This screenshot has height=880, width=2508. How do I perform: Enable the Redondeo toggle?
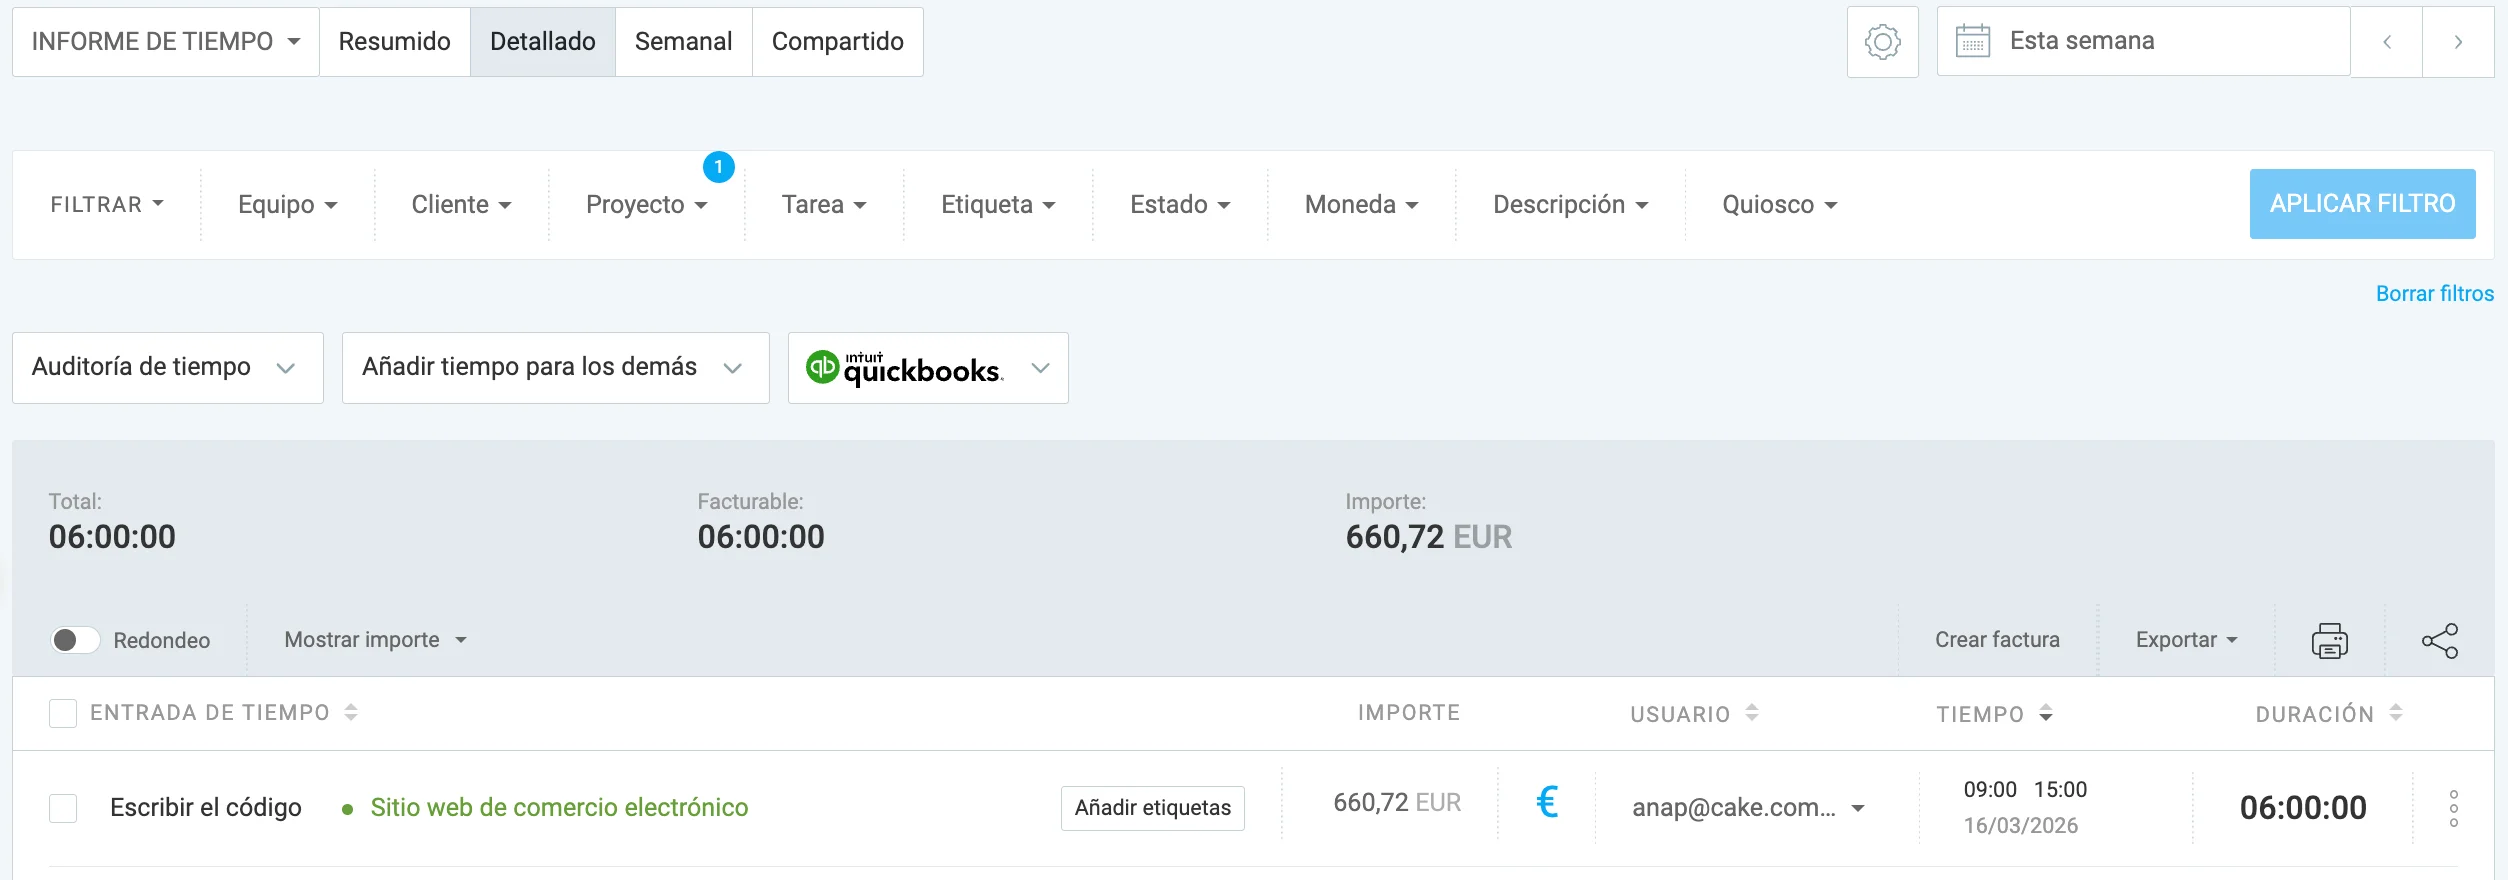(76, 640)
